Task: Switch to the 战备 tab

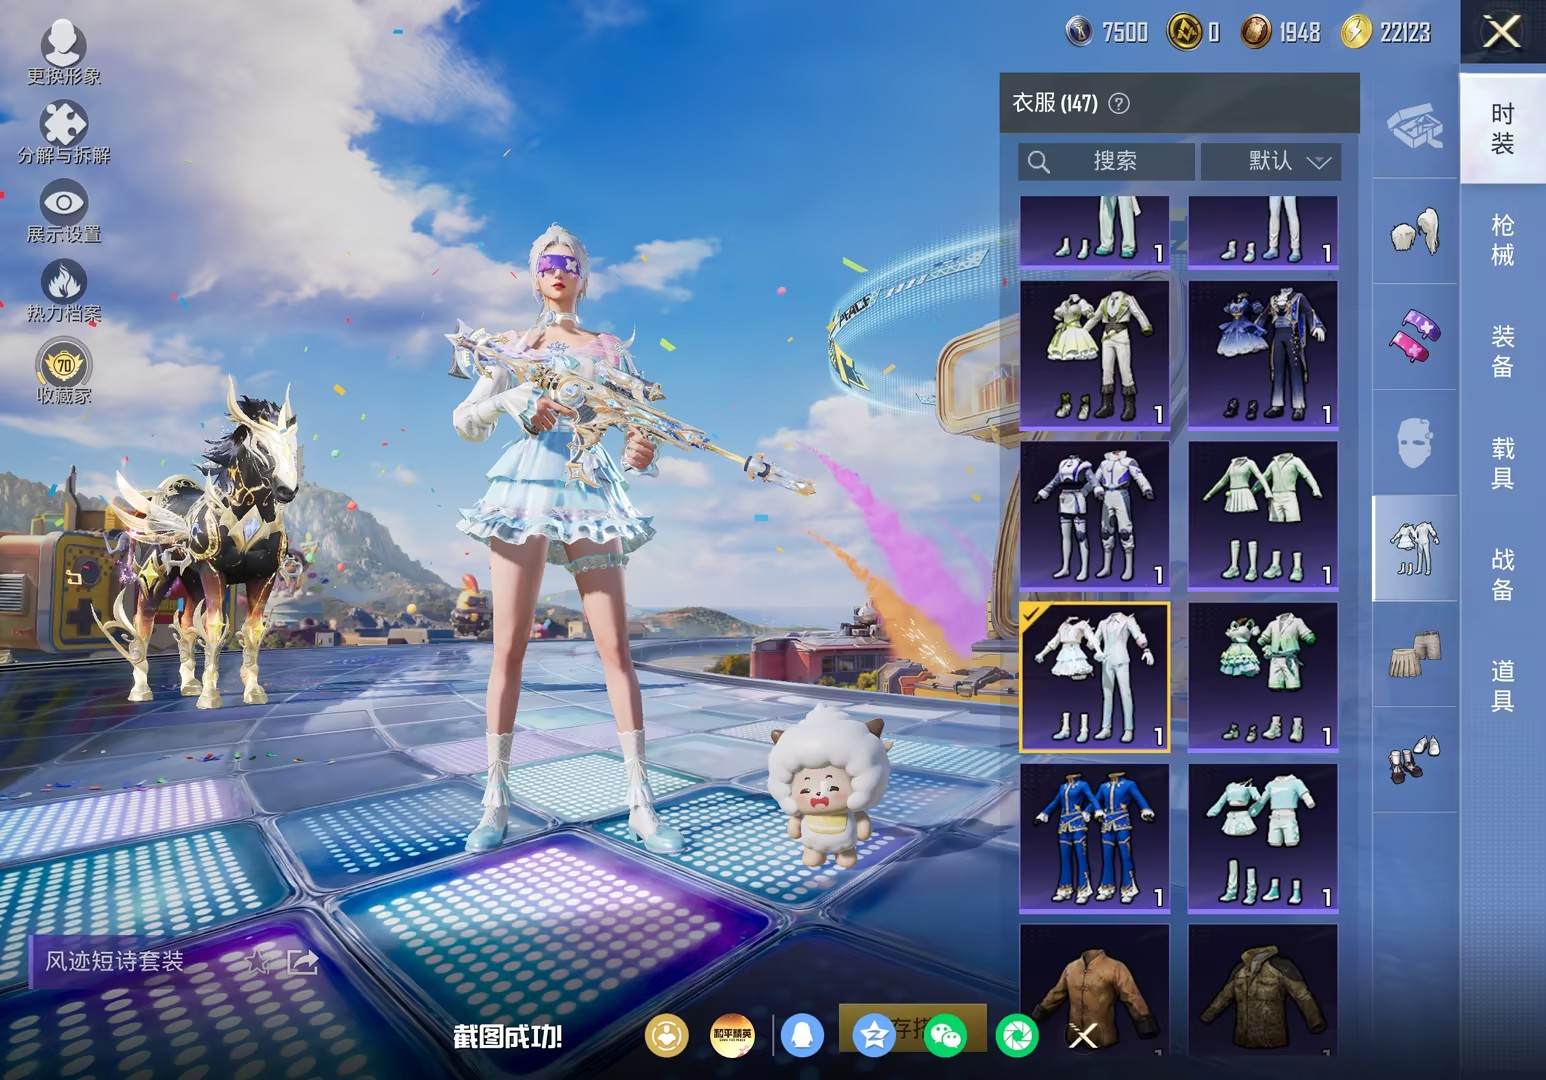Action: tap(1502, 574)
